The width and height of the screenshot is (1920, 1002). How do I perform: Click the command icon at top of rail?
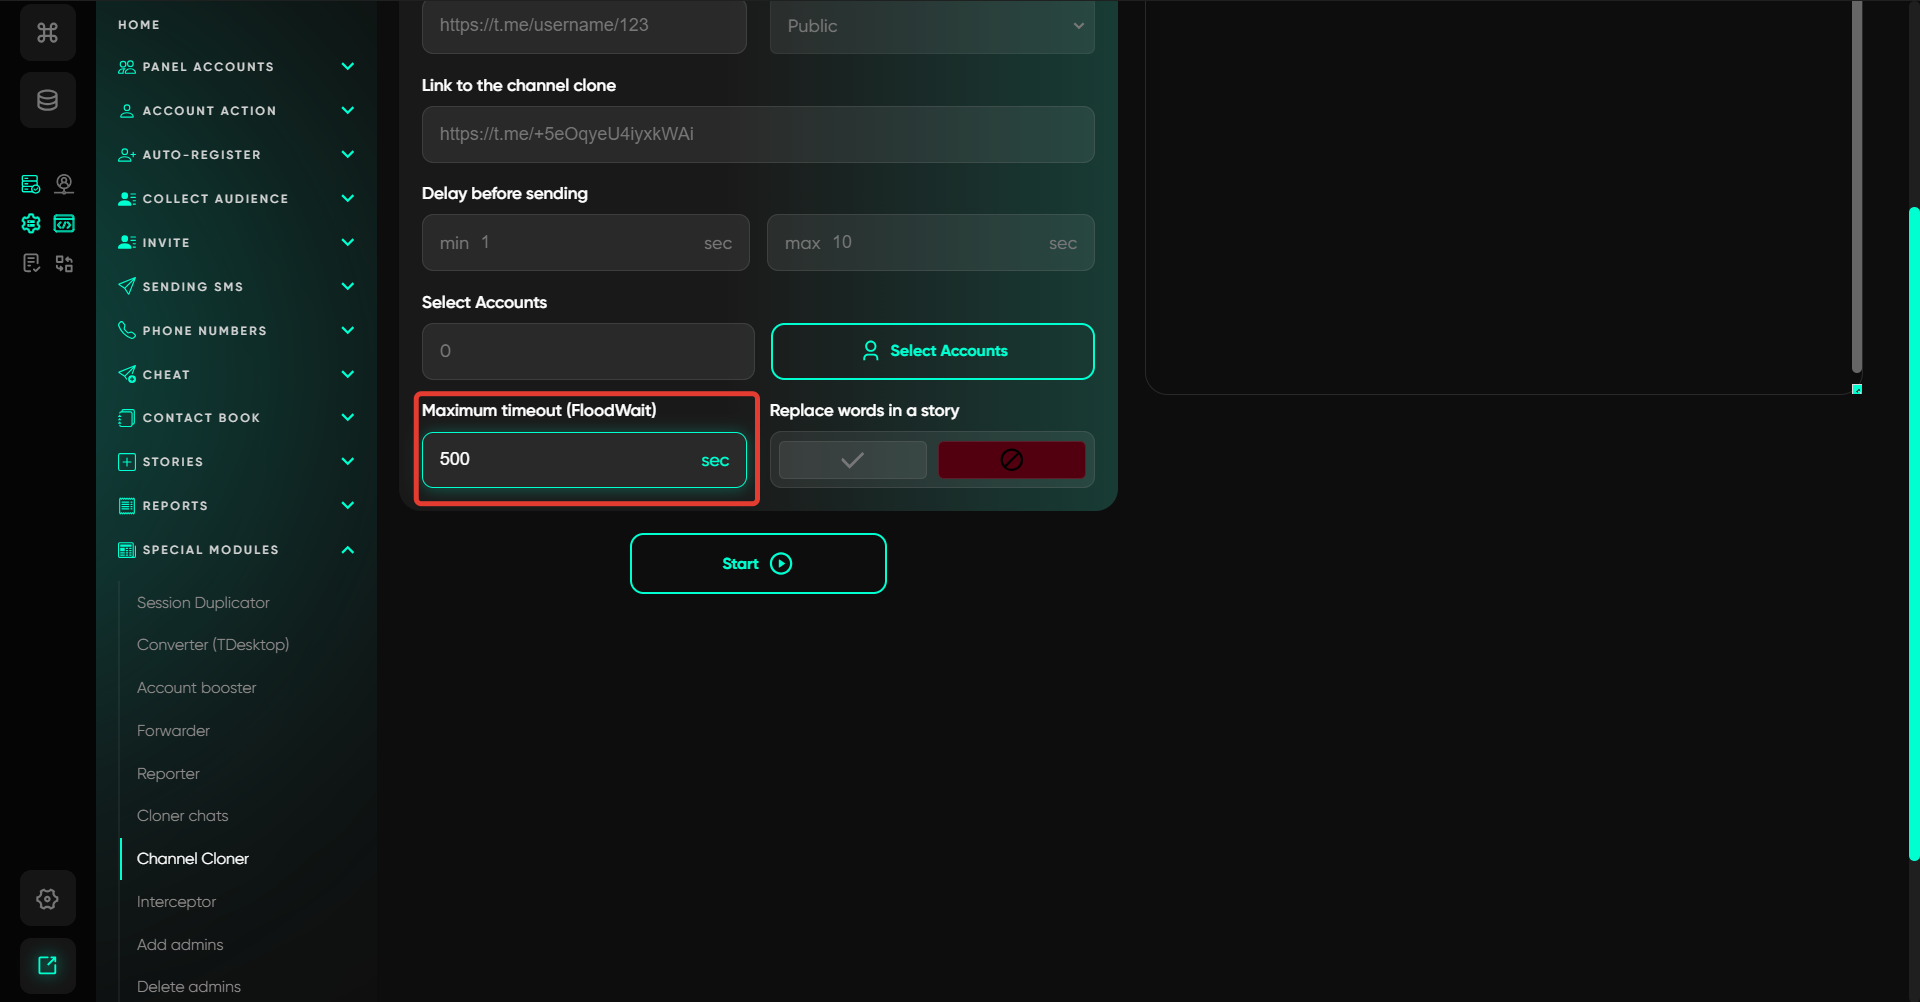pyautogui.click(x=47, y=33)
